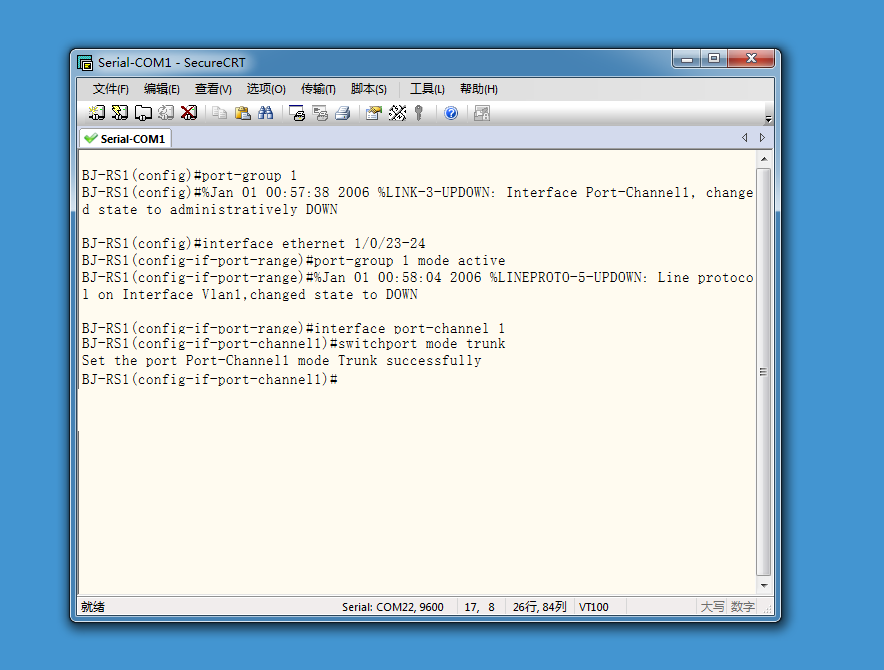Click the vertical scrollbar thumb
Viewport: 884px width, 670px height.
tap(763, 372)
